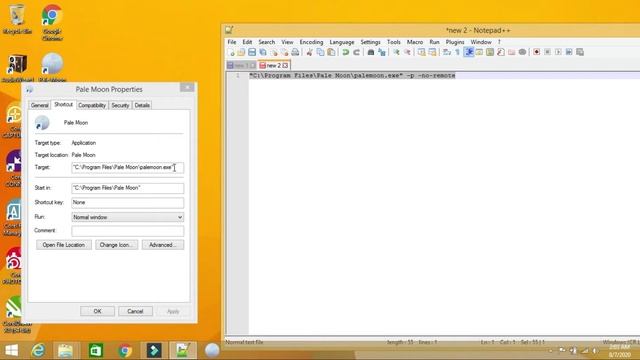Click inside the Target input field
640x360 pixels.
[128, 167]
